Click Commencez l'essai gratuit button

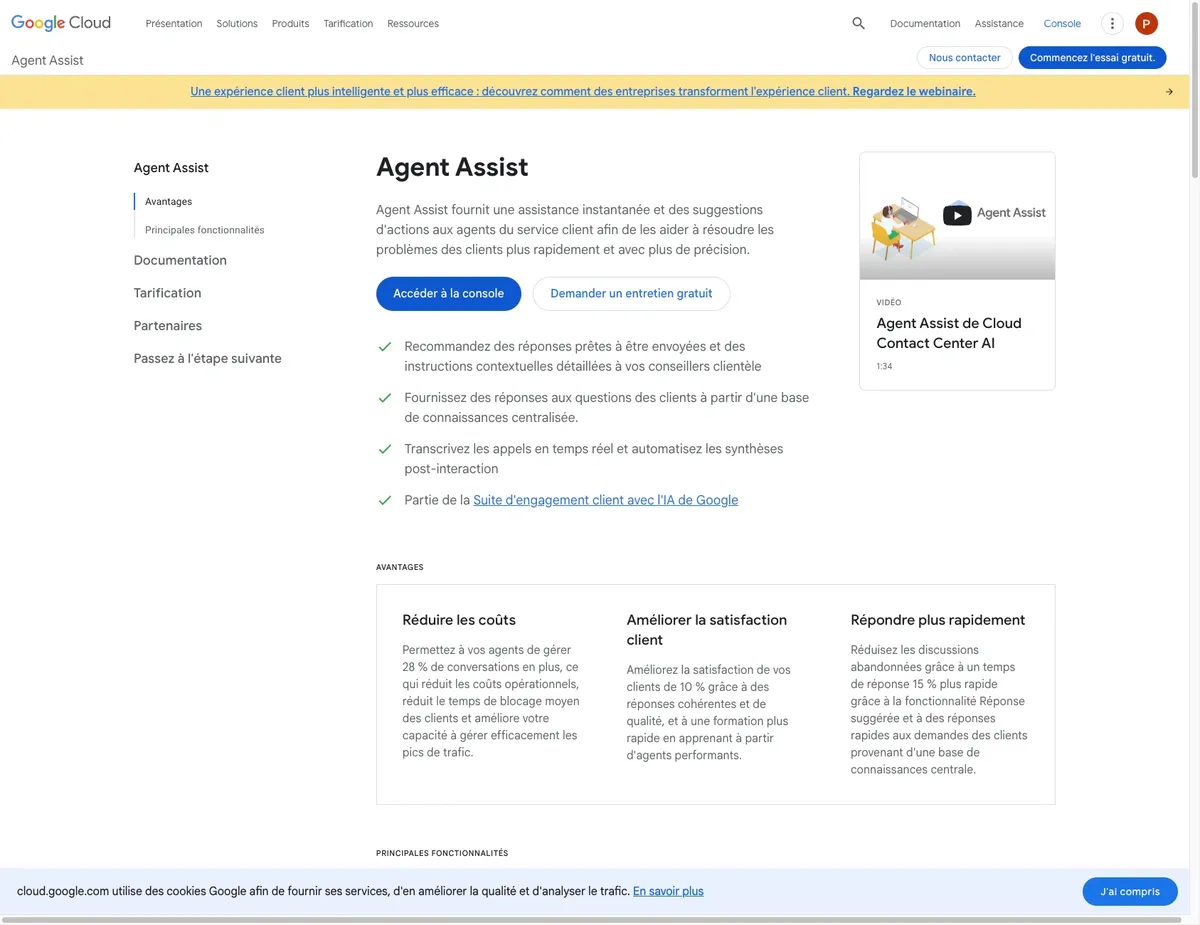coord(1092,58)
